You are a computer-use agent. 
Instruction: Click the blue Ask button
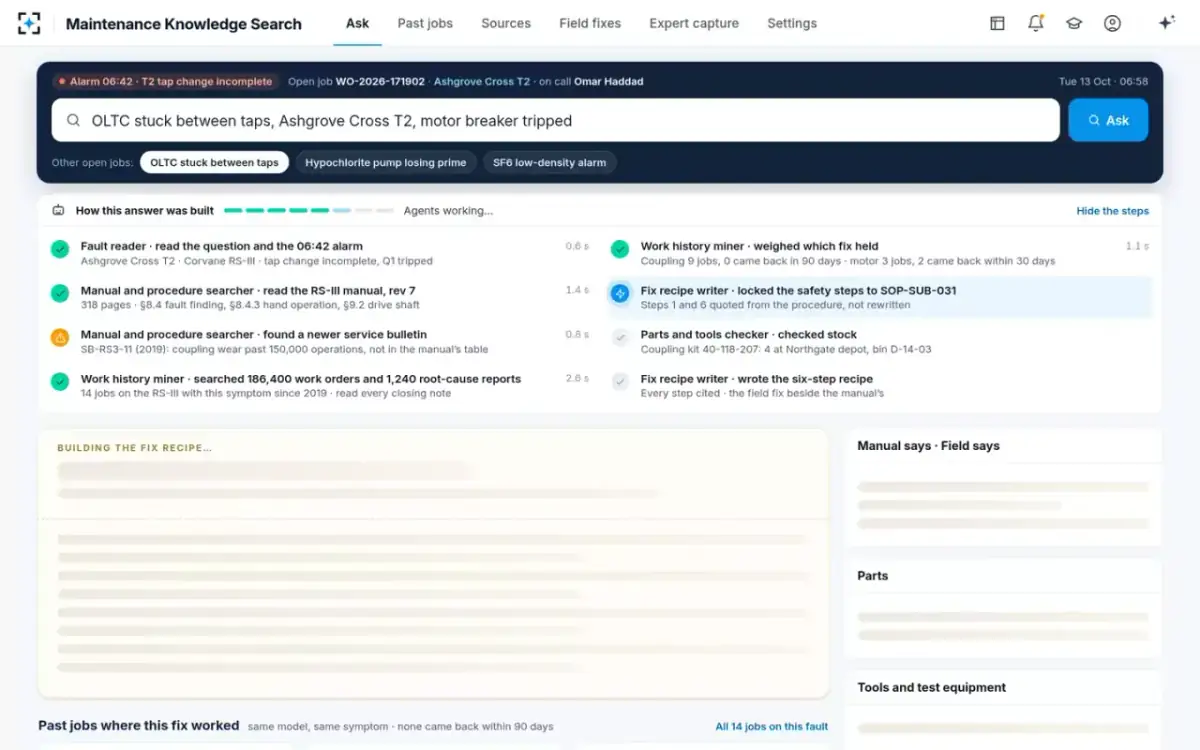click(1108, 120)
